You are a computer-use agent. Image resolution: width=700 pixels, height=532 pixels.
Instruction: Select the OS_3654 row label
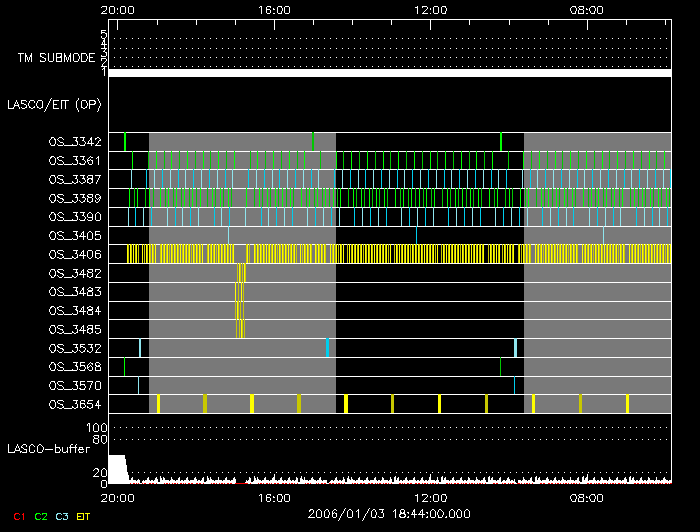[75, 404]
